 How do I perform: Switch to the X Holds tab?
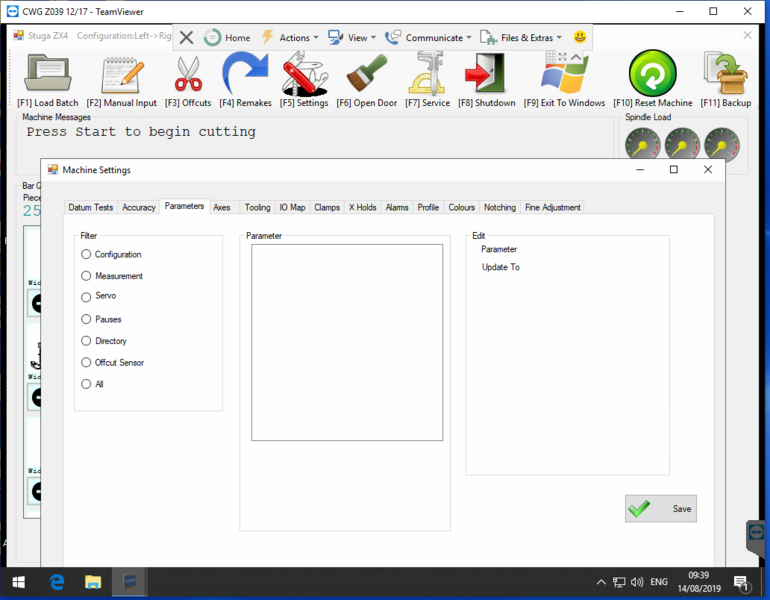[362, 207]
